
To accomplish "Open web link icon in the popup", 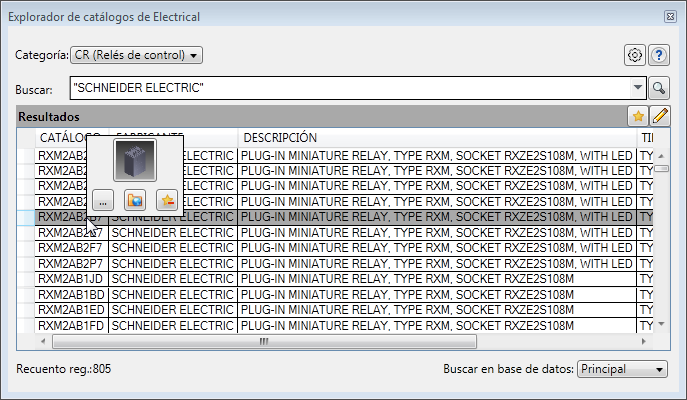I will coord(135,201).
